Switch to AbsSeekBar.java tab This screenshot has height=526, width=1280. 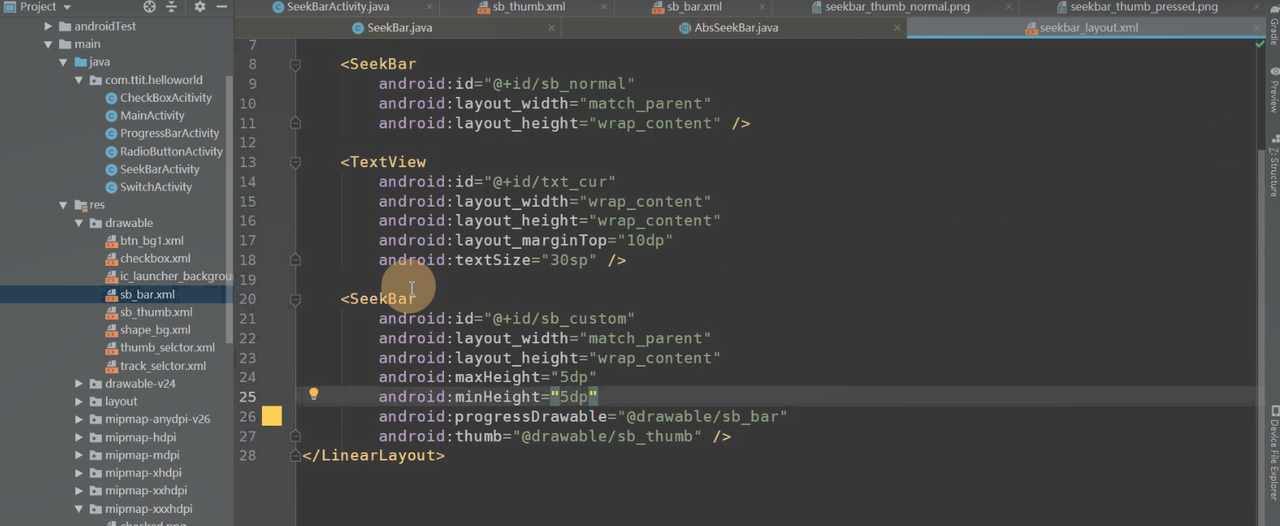coord(735,28)
